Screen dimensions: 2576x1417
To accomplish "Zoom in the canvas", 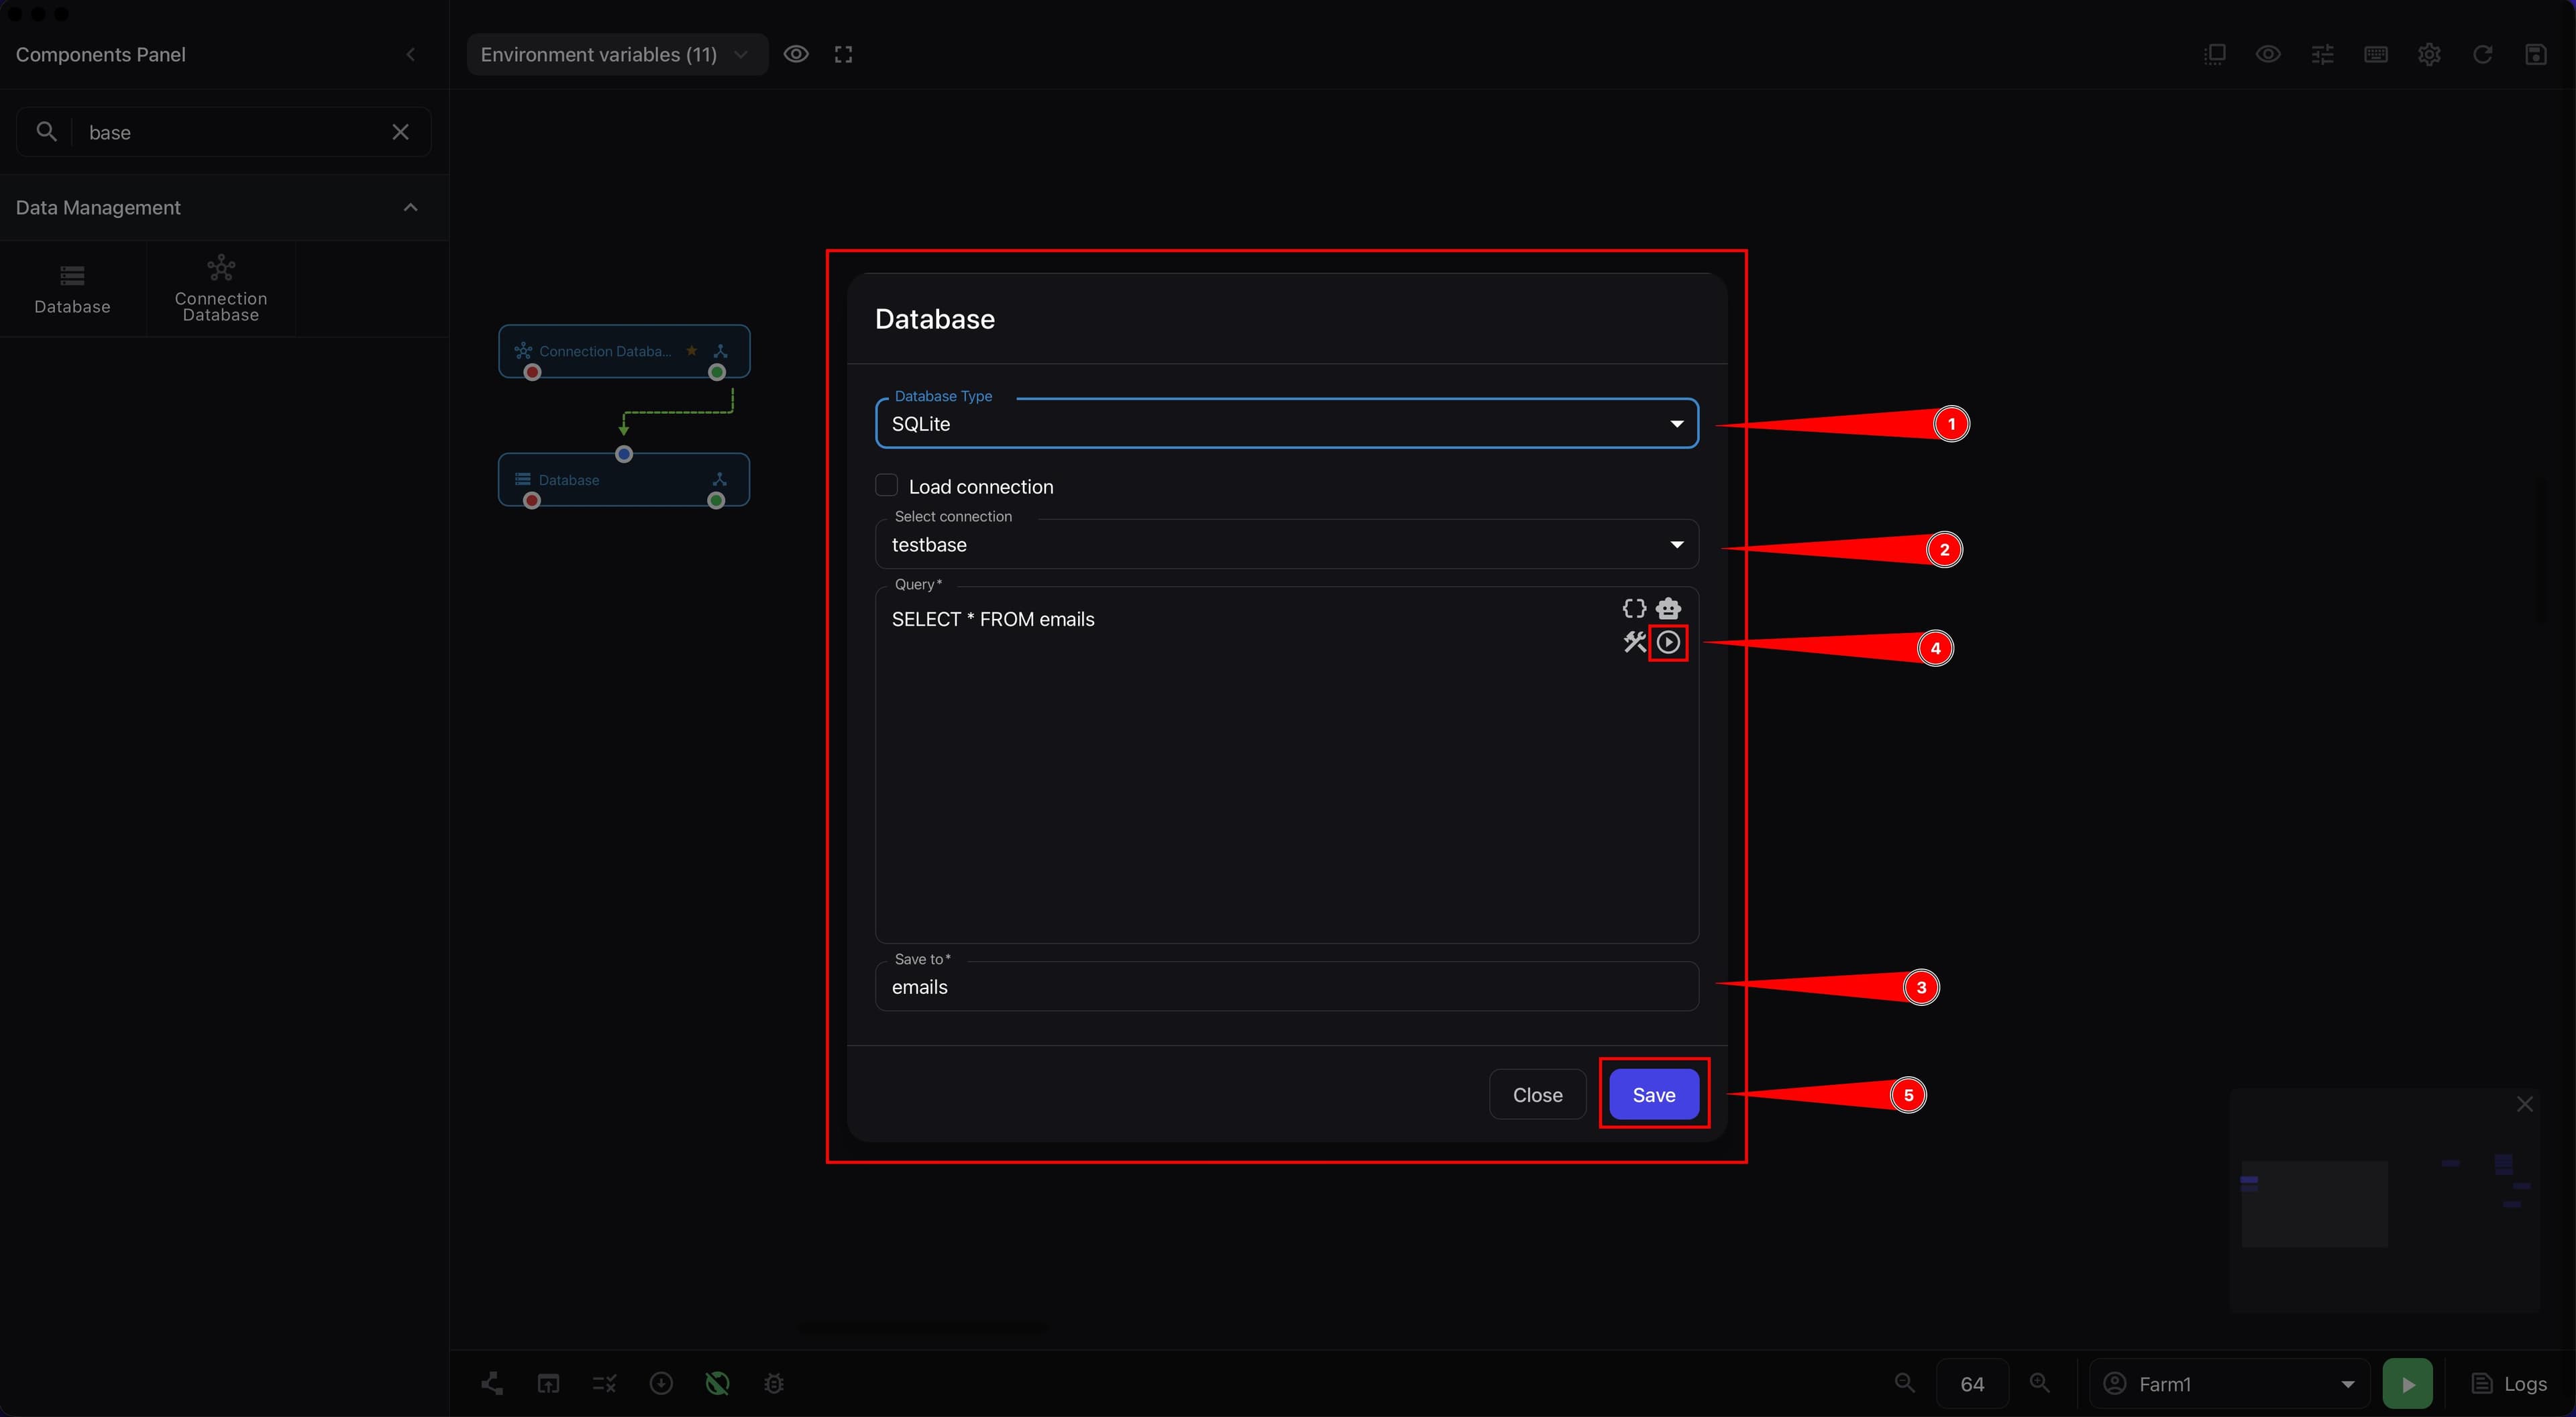I will point(2040,1383).
